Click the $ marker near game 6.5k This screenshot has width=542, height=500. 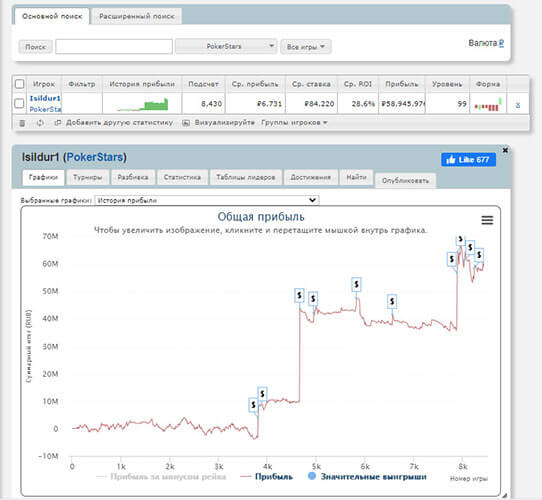click(392, 302)
